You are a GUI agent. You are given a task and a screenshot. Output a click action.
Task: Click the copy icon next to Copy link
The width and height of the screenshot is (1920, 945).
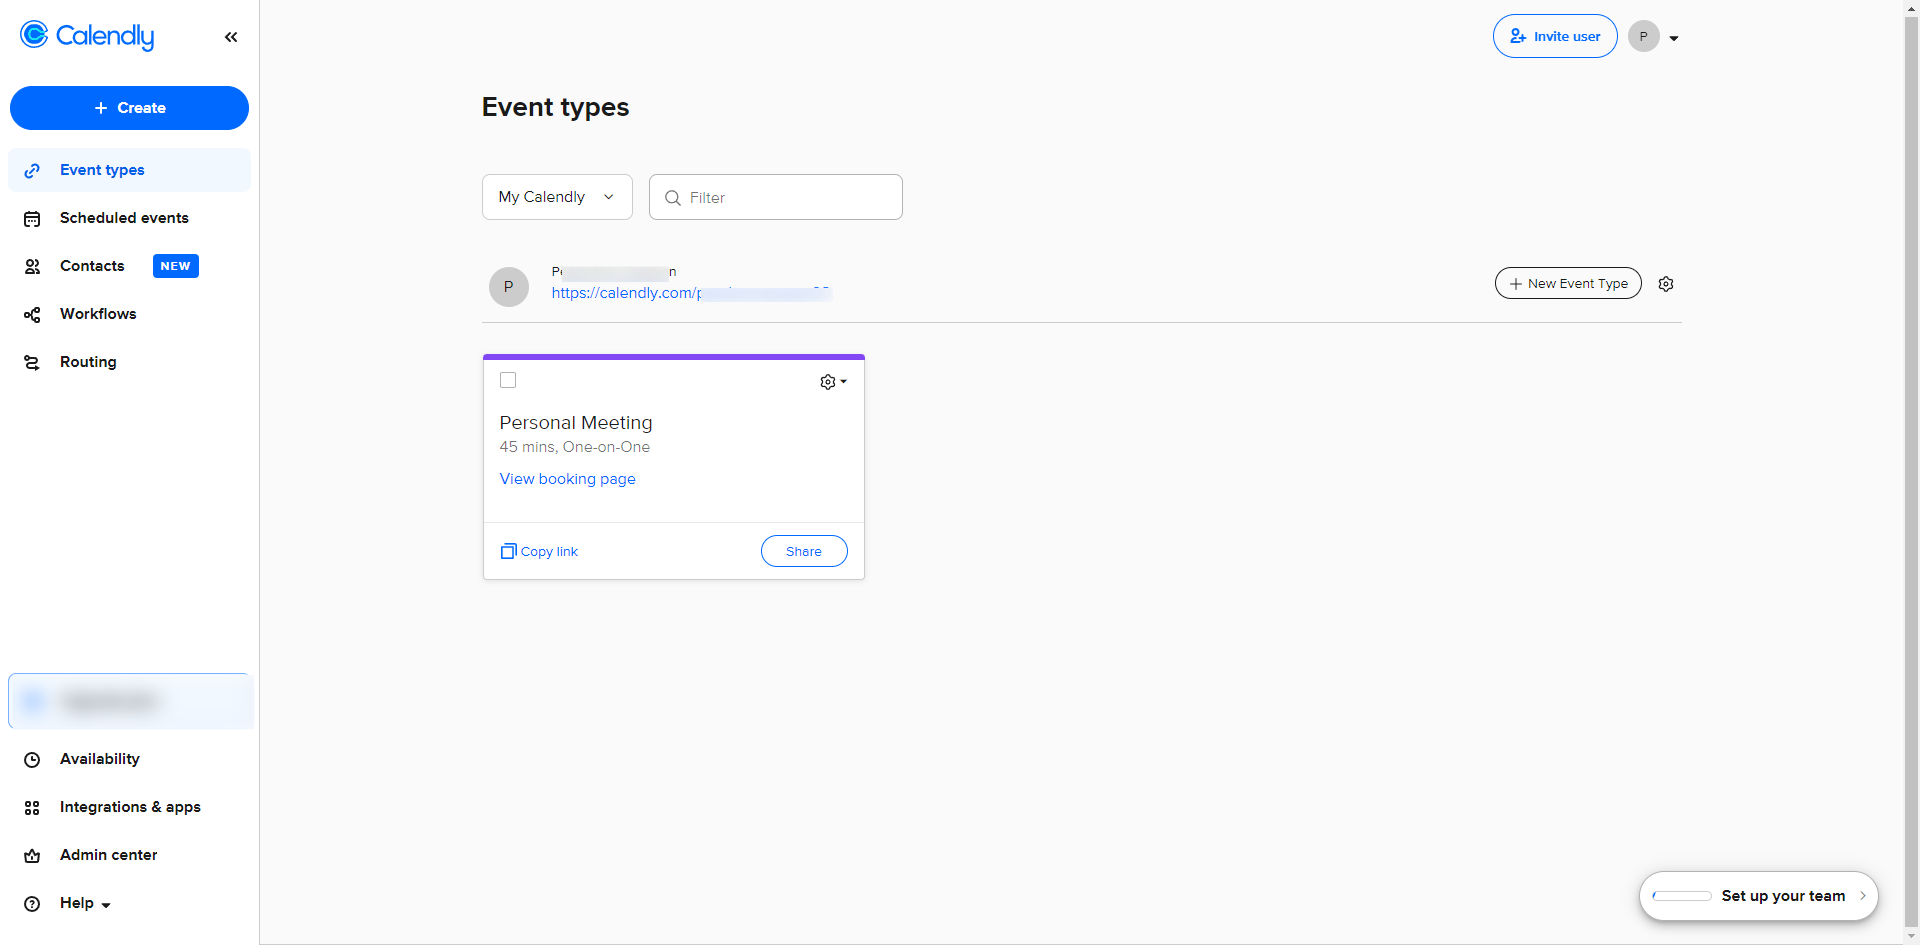click(x=509, y=551)
